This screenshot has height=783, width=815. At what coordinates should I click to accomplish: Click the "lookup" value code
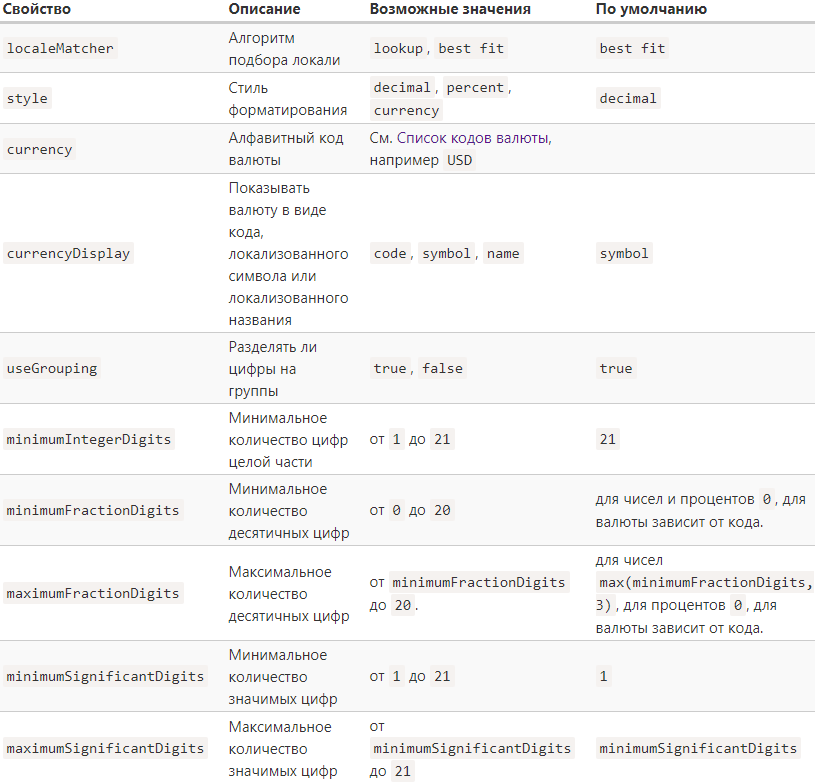click(x=398, y=48)
